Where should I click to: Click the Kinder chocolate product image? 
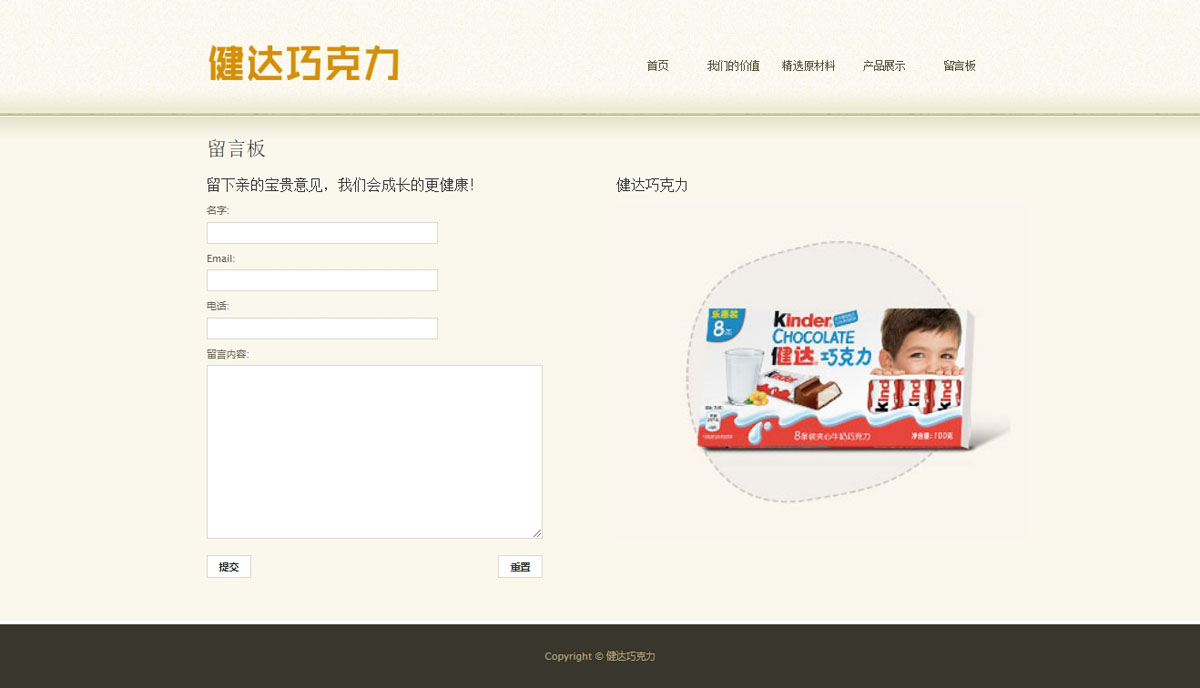tap(822, 373)
